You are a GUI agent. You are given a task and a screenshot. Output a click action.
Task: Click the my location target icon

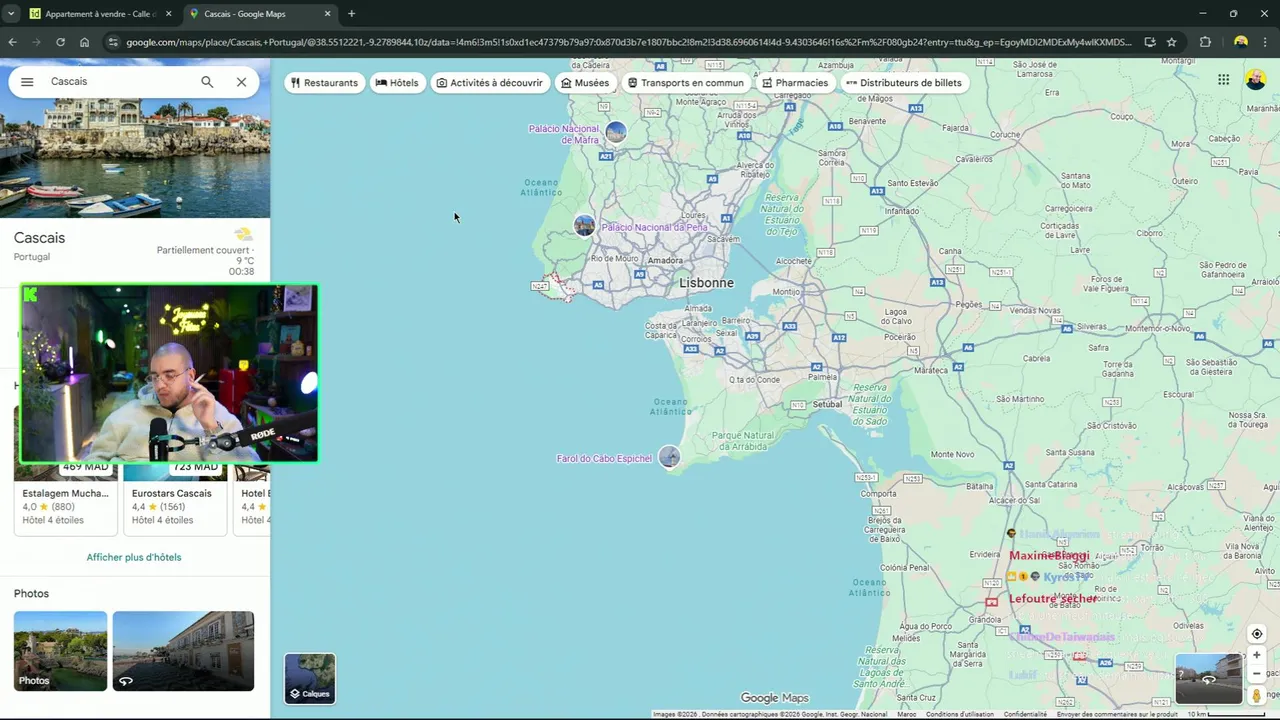[x=1257, y=634]
